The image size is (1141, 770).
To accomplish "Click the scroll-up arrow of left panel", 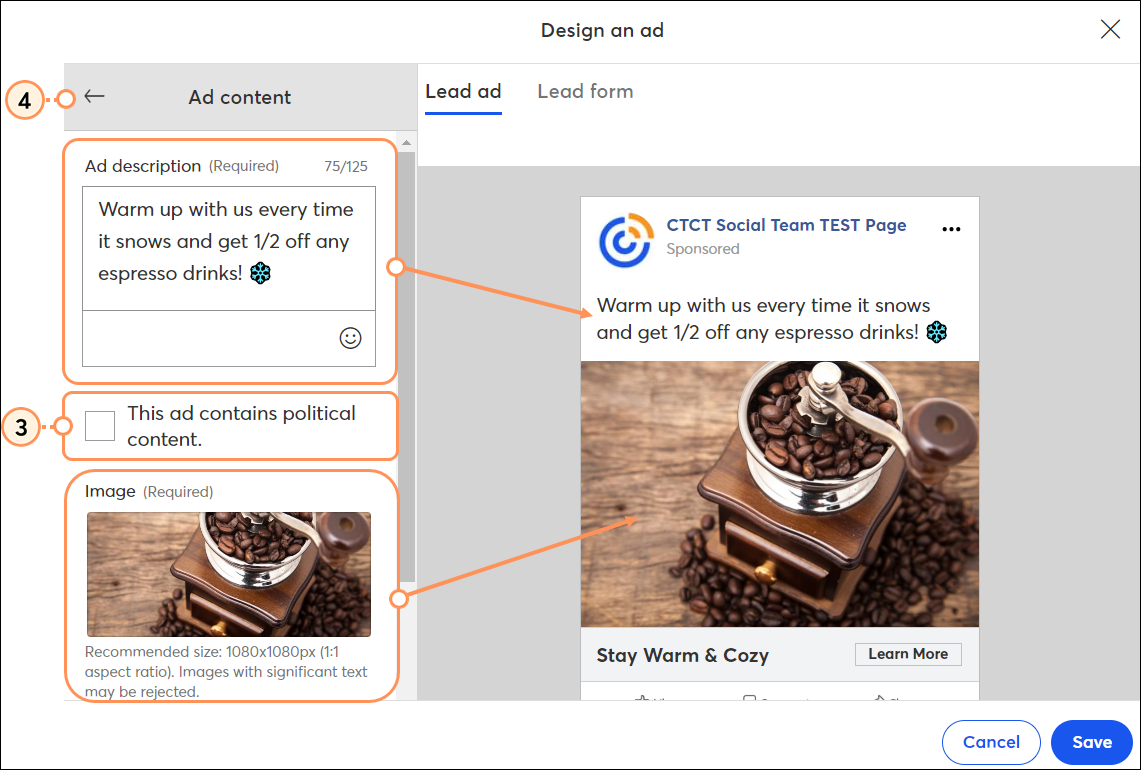I will pyautogui.click(x=407, y=143).
